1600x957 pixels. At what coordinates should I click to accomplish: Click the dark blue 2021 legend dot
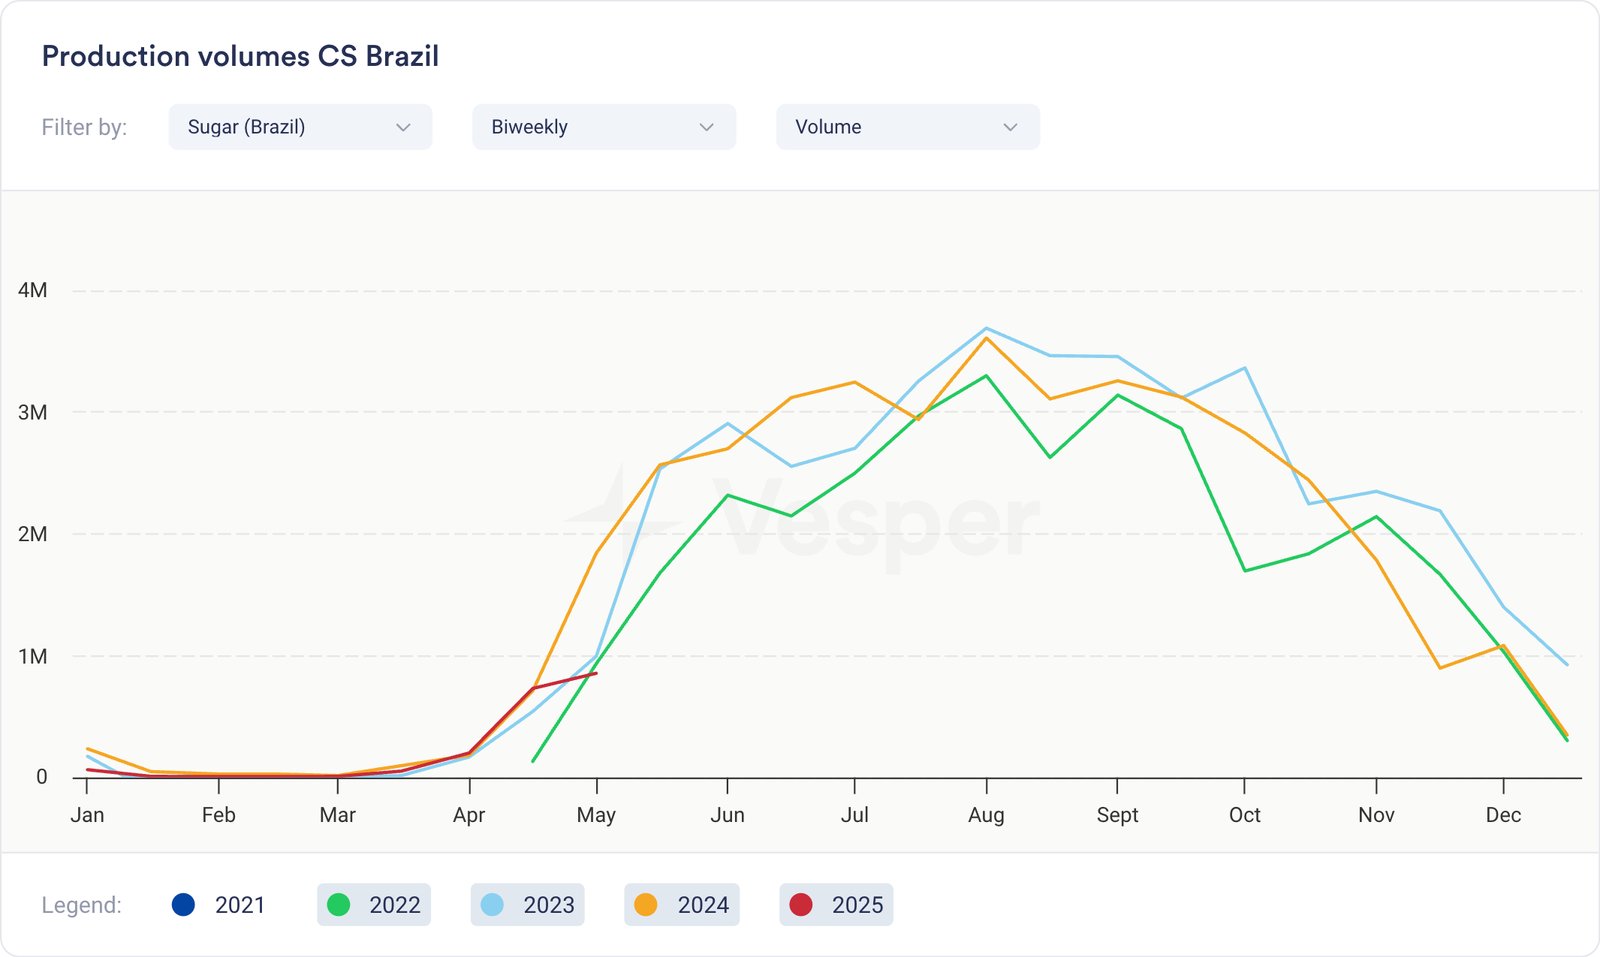coord(183,905)
